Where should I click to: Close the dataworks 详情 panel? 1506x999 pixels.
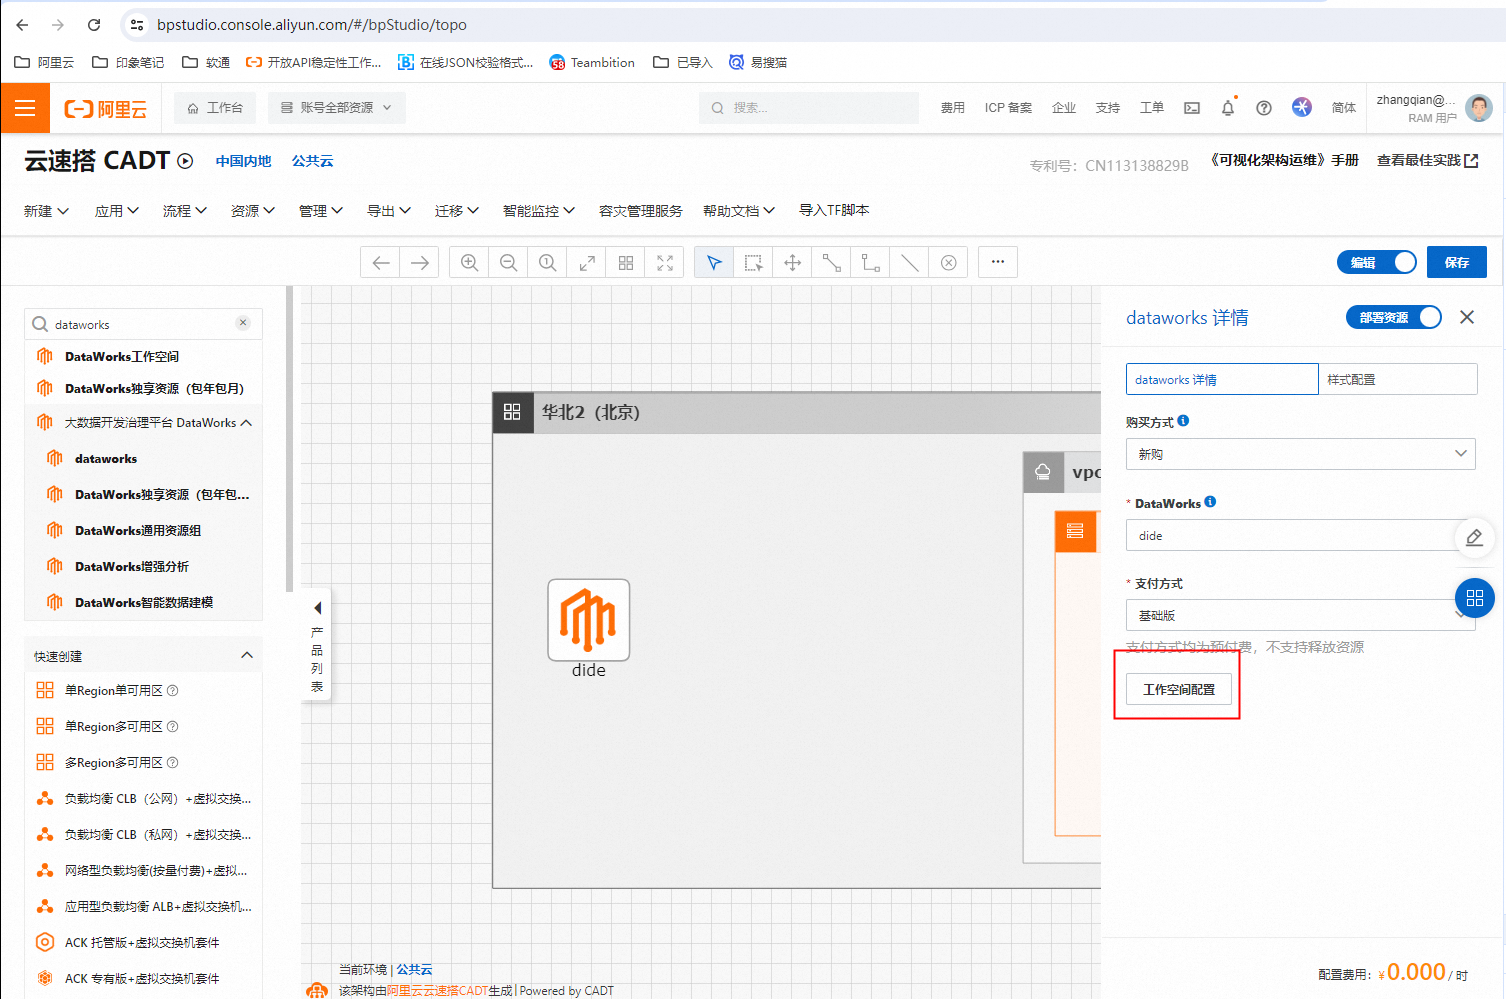coord(1467,317)
